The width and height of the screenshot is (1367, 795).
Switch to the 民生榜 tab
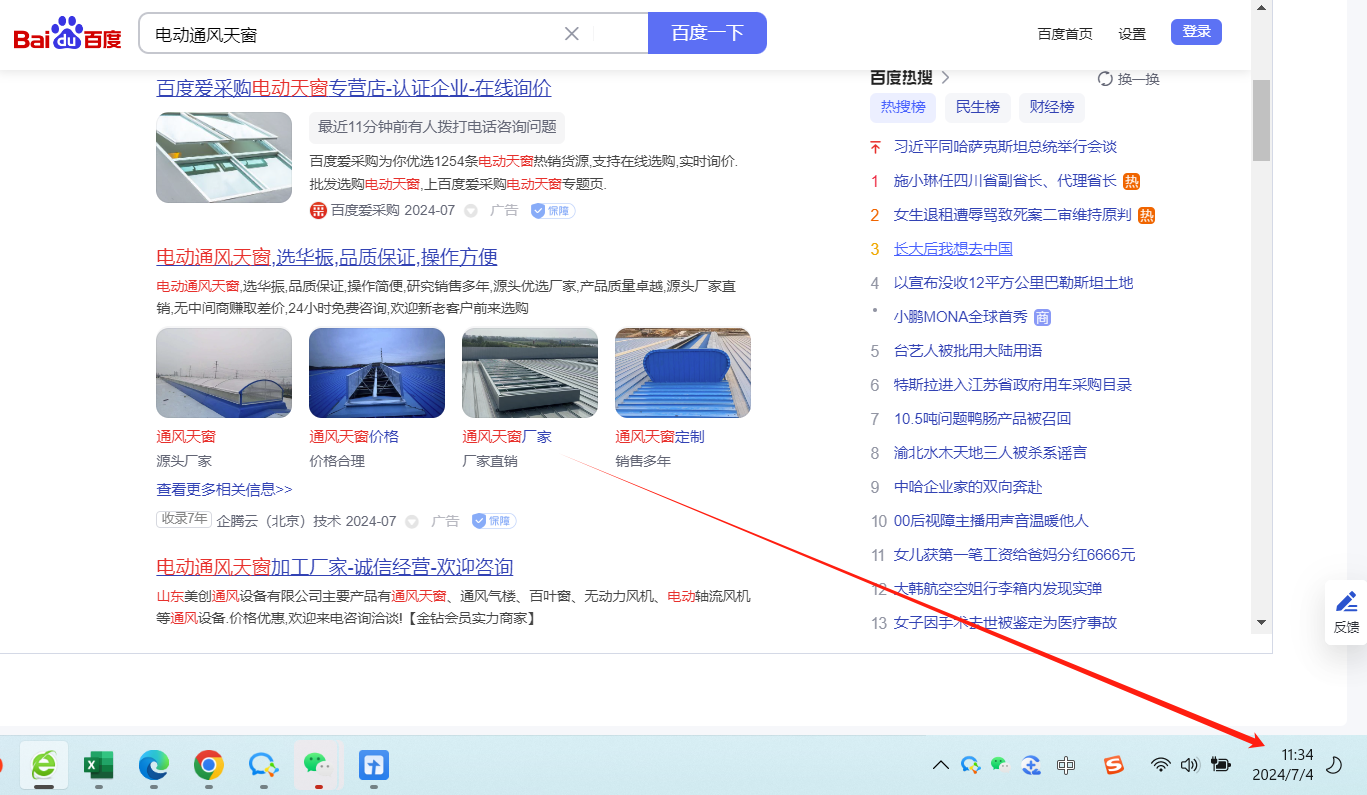coord(977,107)
